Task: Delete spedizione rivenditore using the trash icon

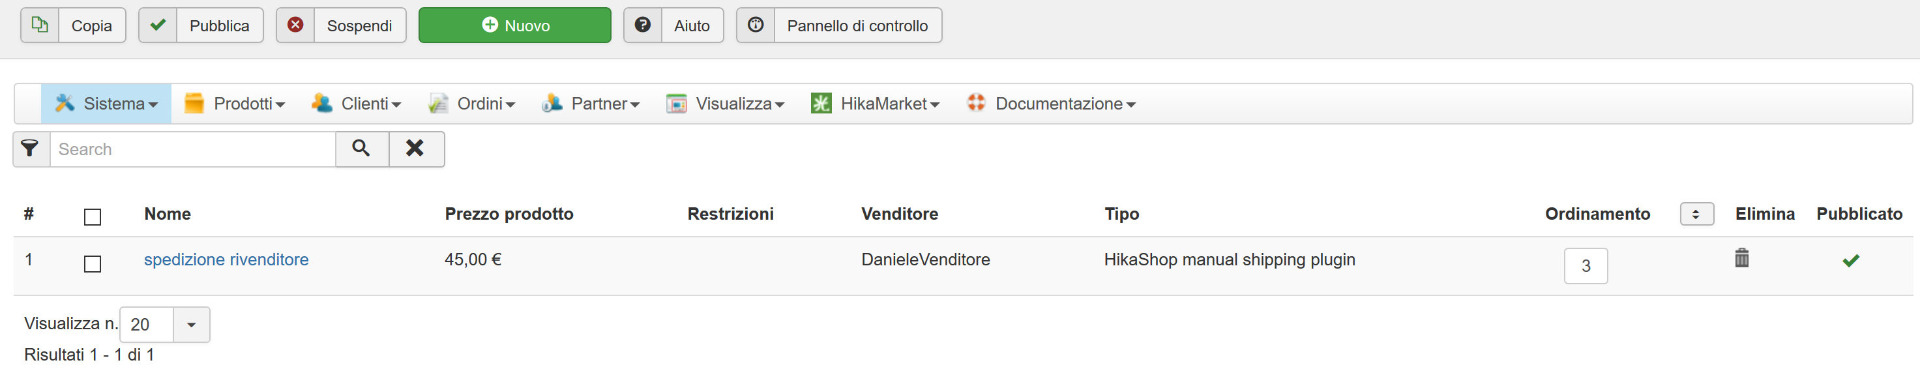Action: tap(1741, 258)
